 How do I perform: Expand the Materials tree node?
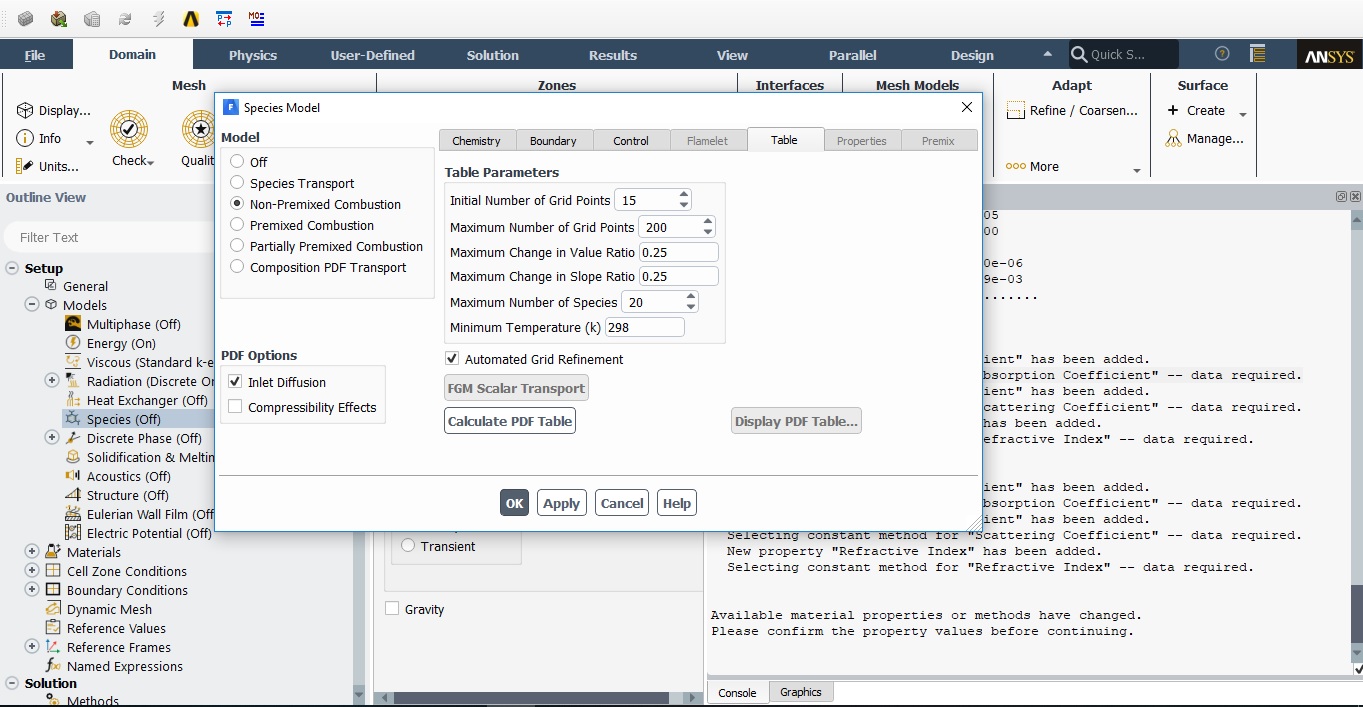32,551
